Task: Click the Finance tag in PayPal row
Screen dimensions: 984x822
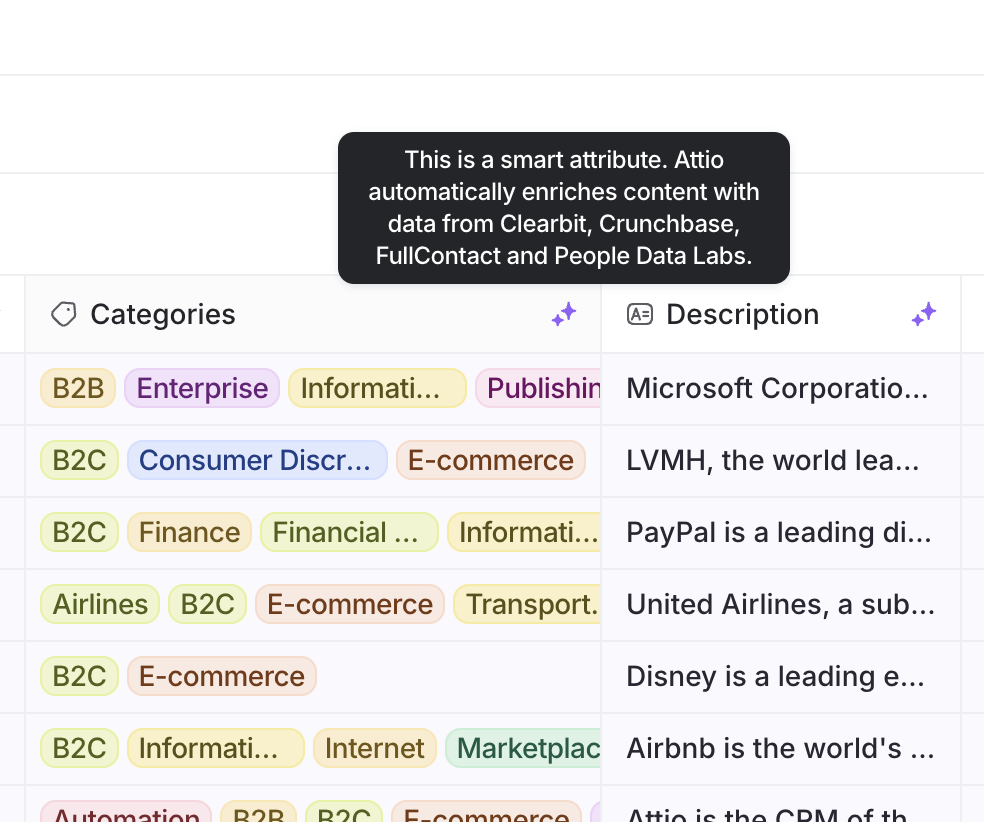Action: pos(189,532)
